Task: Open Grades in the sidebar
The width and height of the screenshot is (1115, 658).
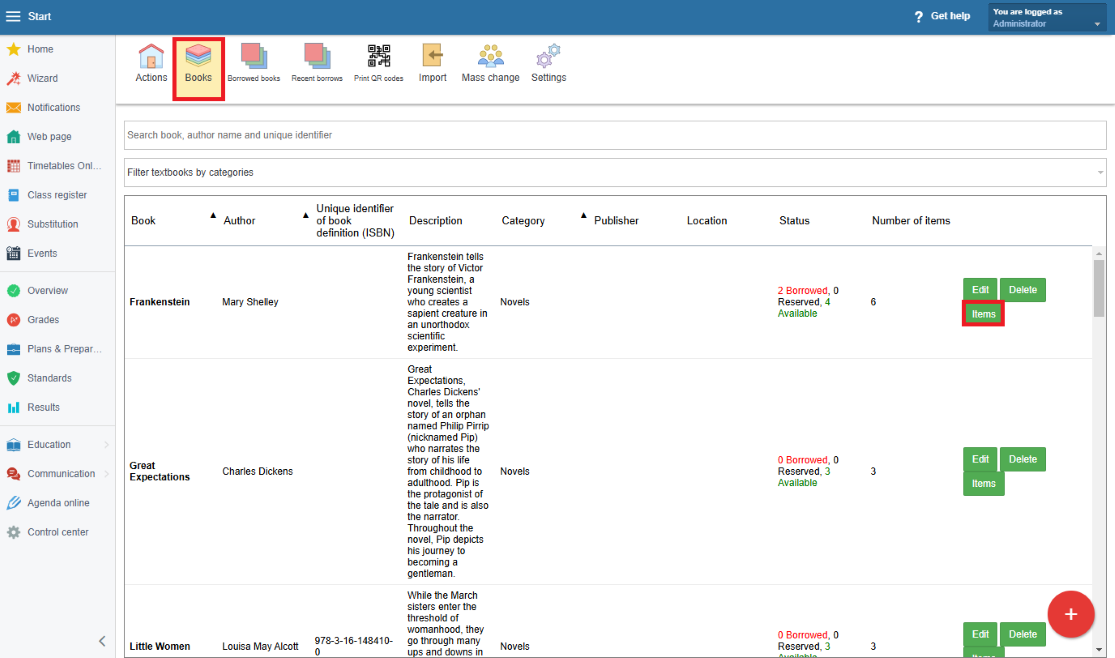Action: tap(43, 320)
